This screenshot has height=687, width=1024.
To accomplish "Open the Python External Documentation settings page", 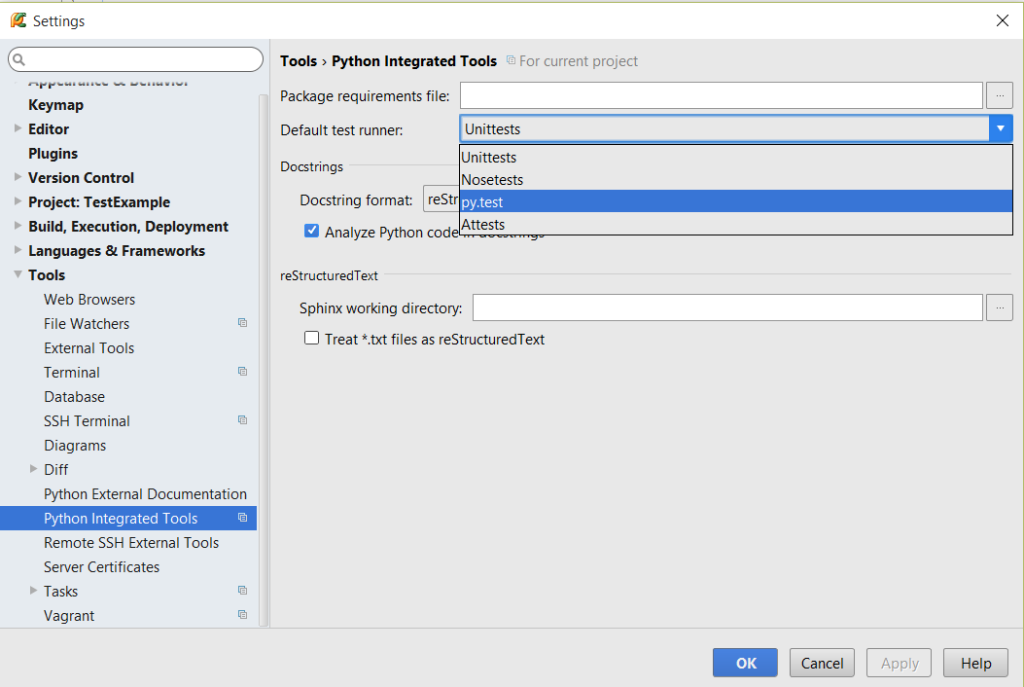I will [x=145, y=494].
